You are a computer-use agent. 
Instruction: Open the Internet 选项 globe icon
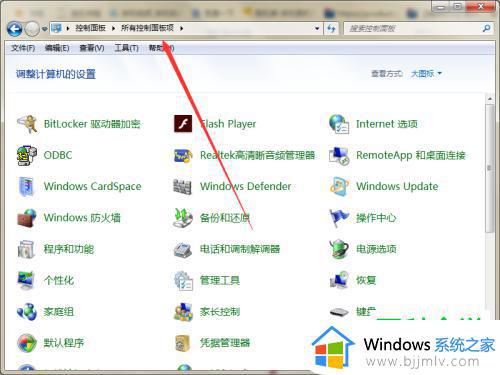click(339, 124)
